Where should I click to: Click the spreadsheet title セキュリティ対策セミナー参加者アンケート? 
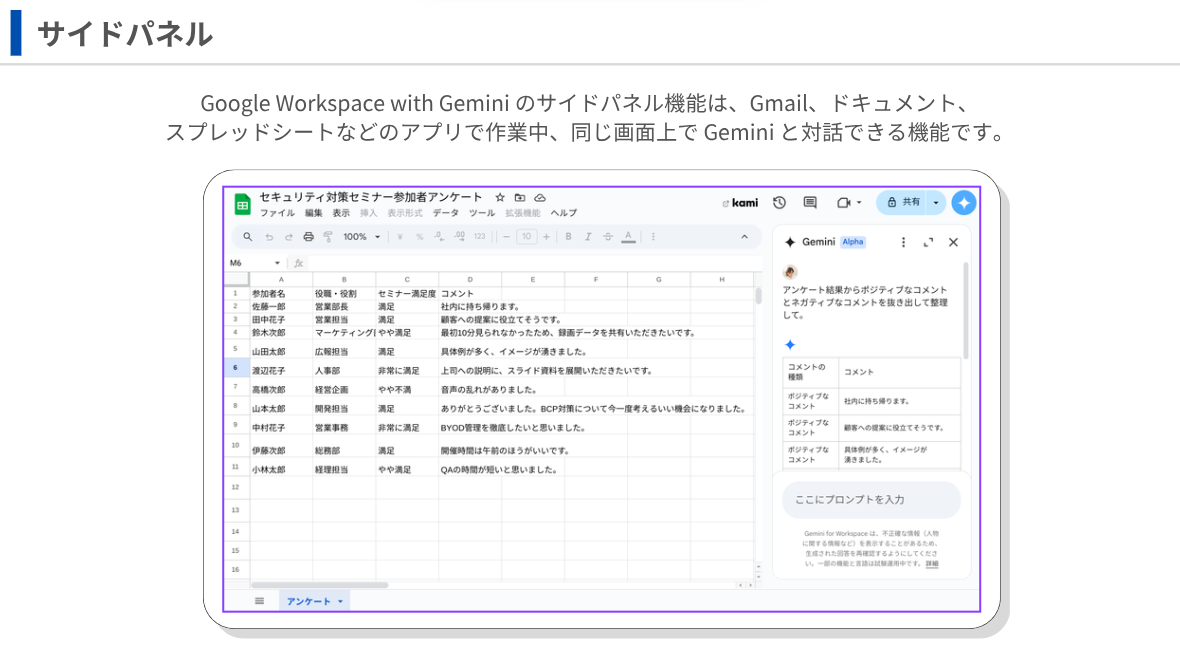point(371,197)
